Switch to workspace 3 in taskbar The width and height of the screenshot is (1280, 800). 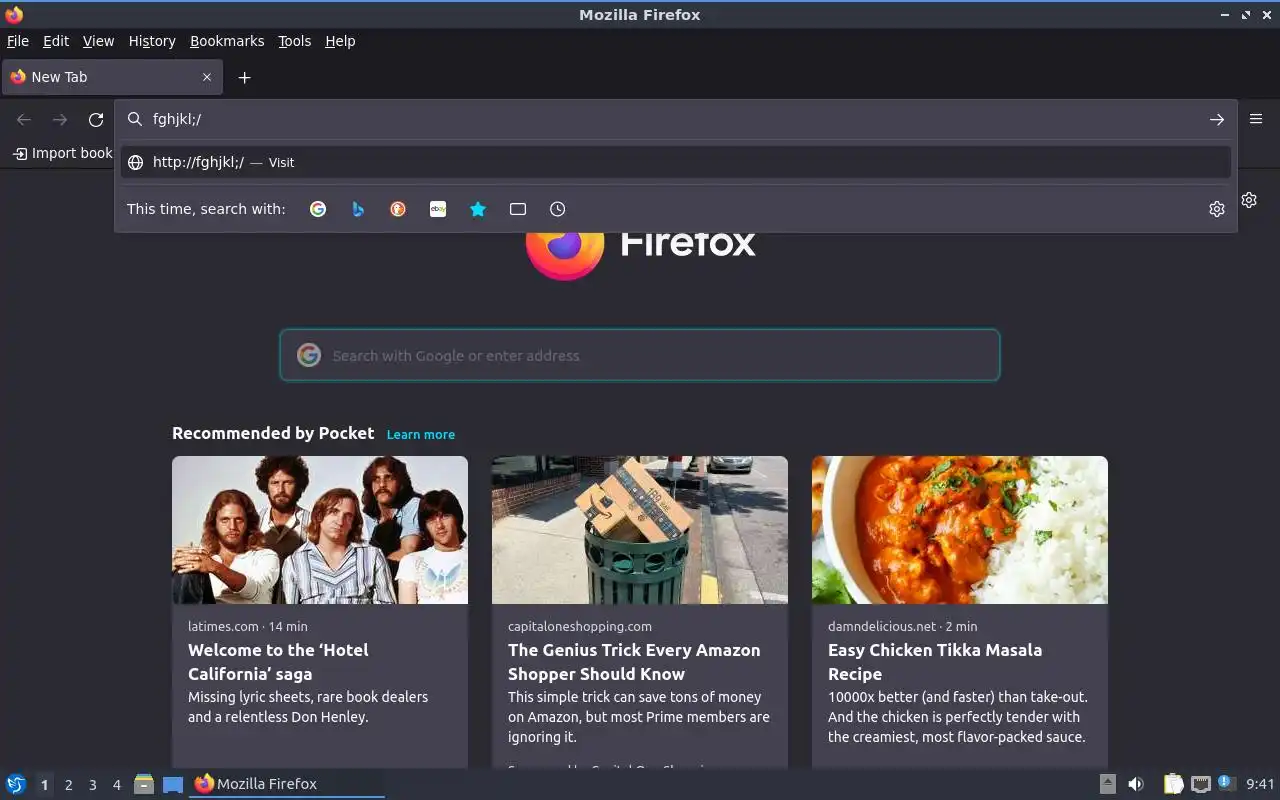click(x=93, y=785)
